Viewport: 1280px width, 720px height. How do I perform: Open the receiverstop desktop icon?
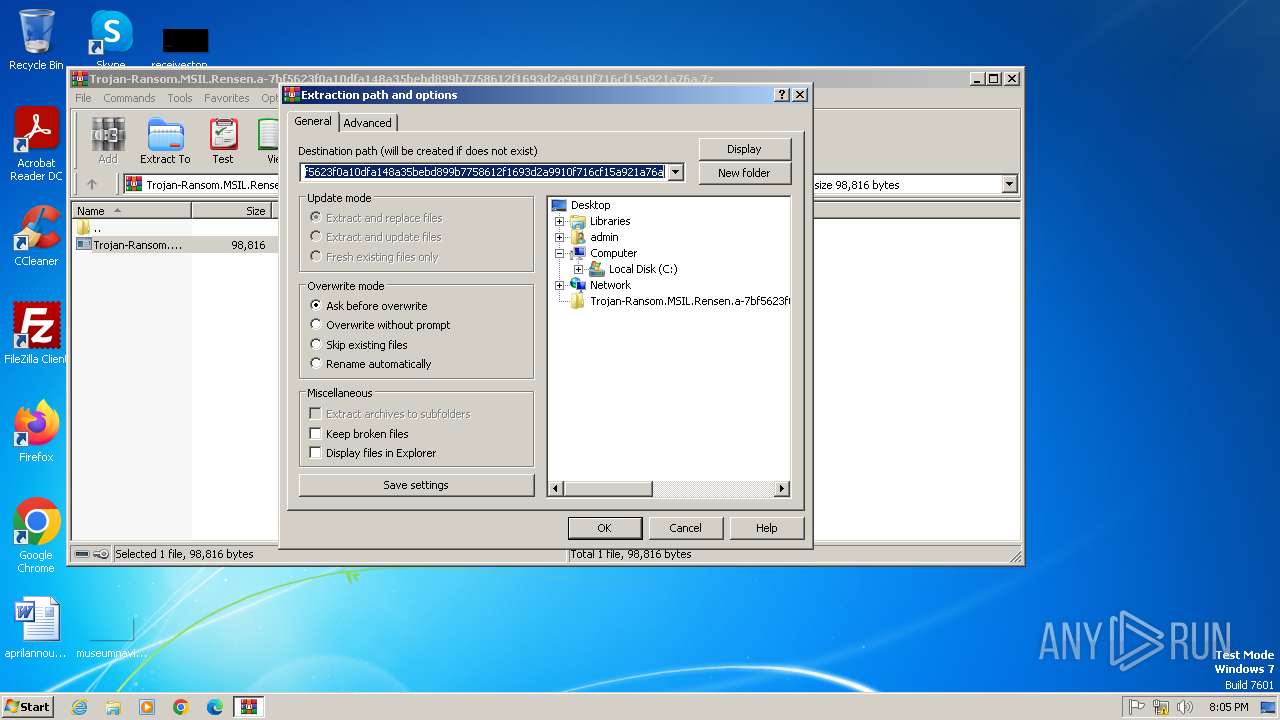tap(180, 48)
